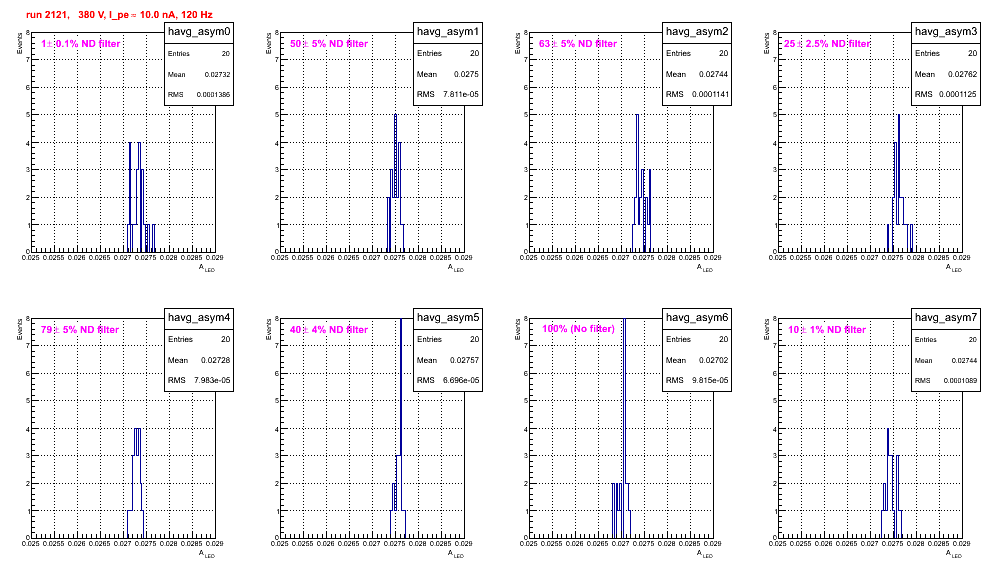The width and height of the screenshot is (996, 572).
Task: Click the havg_asym2 stats box title
Action: tap(697, 31)
